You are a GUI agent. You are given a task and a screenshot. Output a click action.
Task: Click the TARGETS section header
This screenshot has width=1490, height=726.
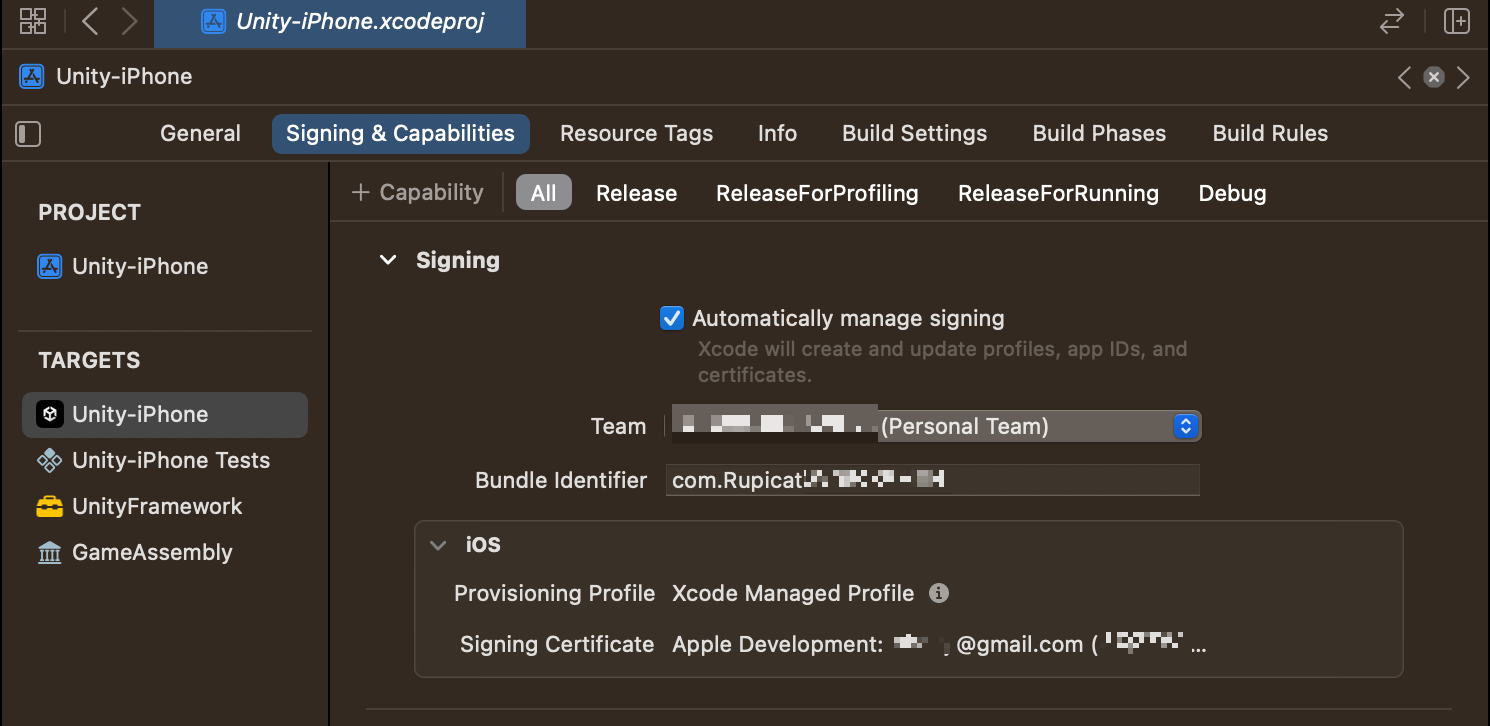[x=89, y=361]
